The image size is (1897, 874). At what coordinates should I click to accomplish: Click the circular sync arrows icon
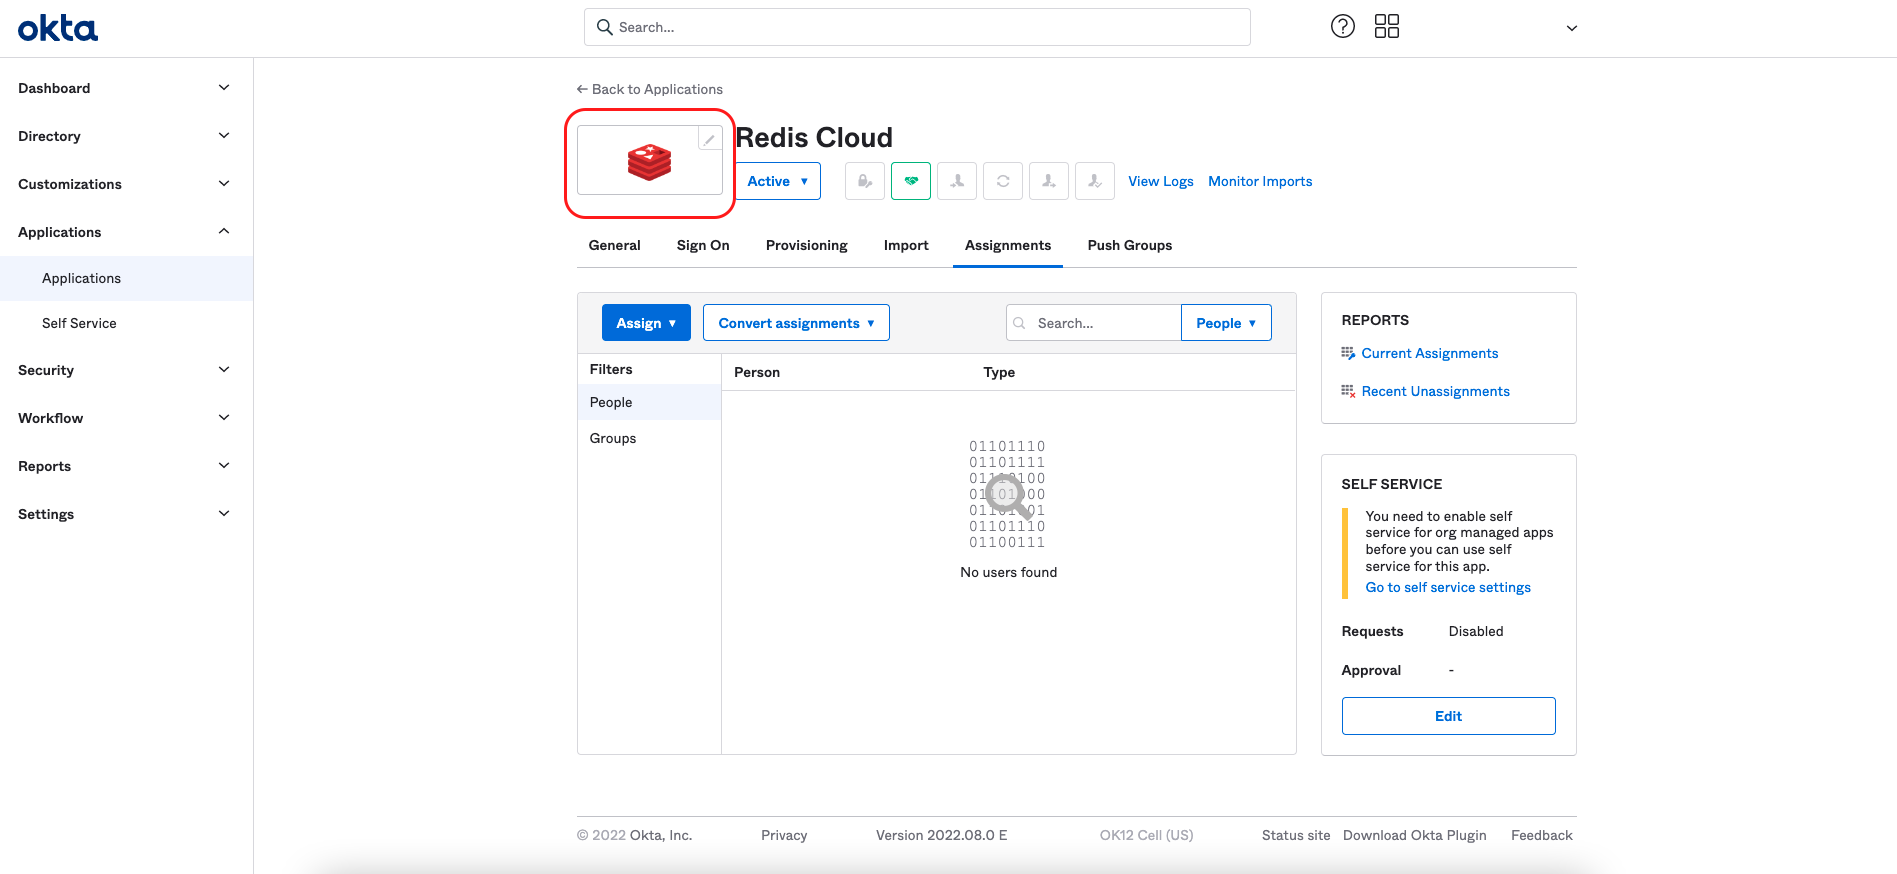coord(1002,181)
